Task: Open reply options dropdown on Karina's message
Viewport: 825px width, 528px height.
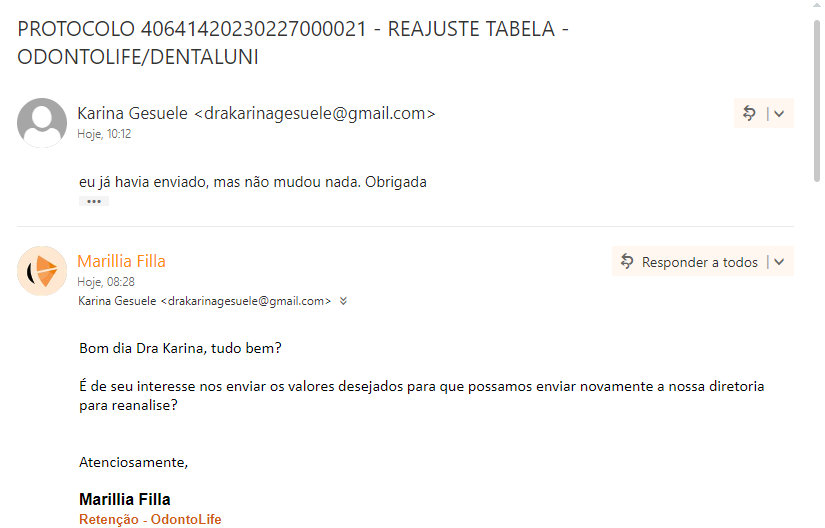Action: point(779,114)
